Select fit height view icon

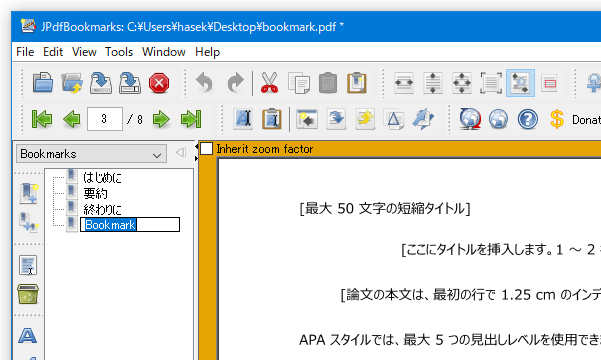(x=433, y=83)
